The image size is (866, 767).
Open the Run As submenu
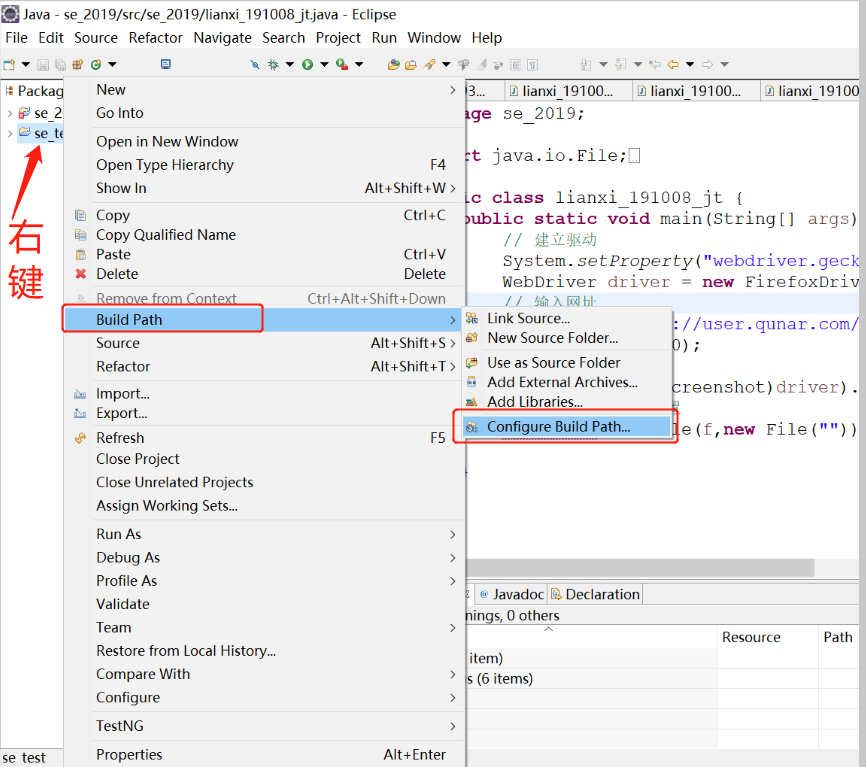point(265,534)
